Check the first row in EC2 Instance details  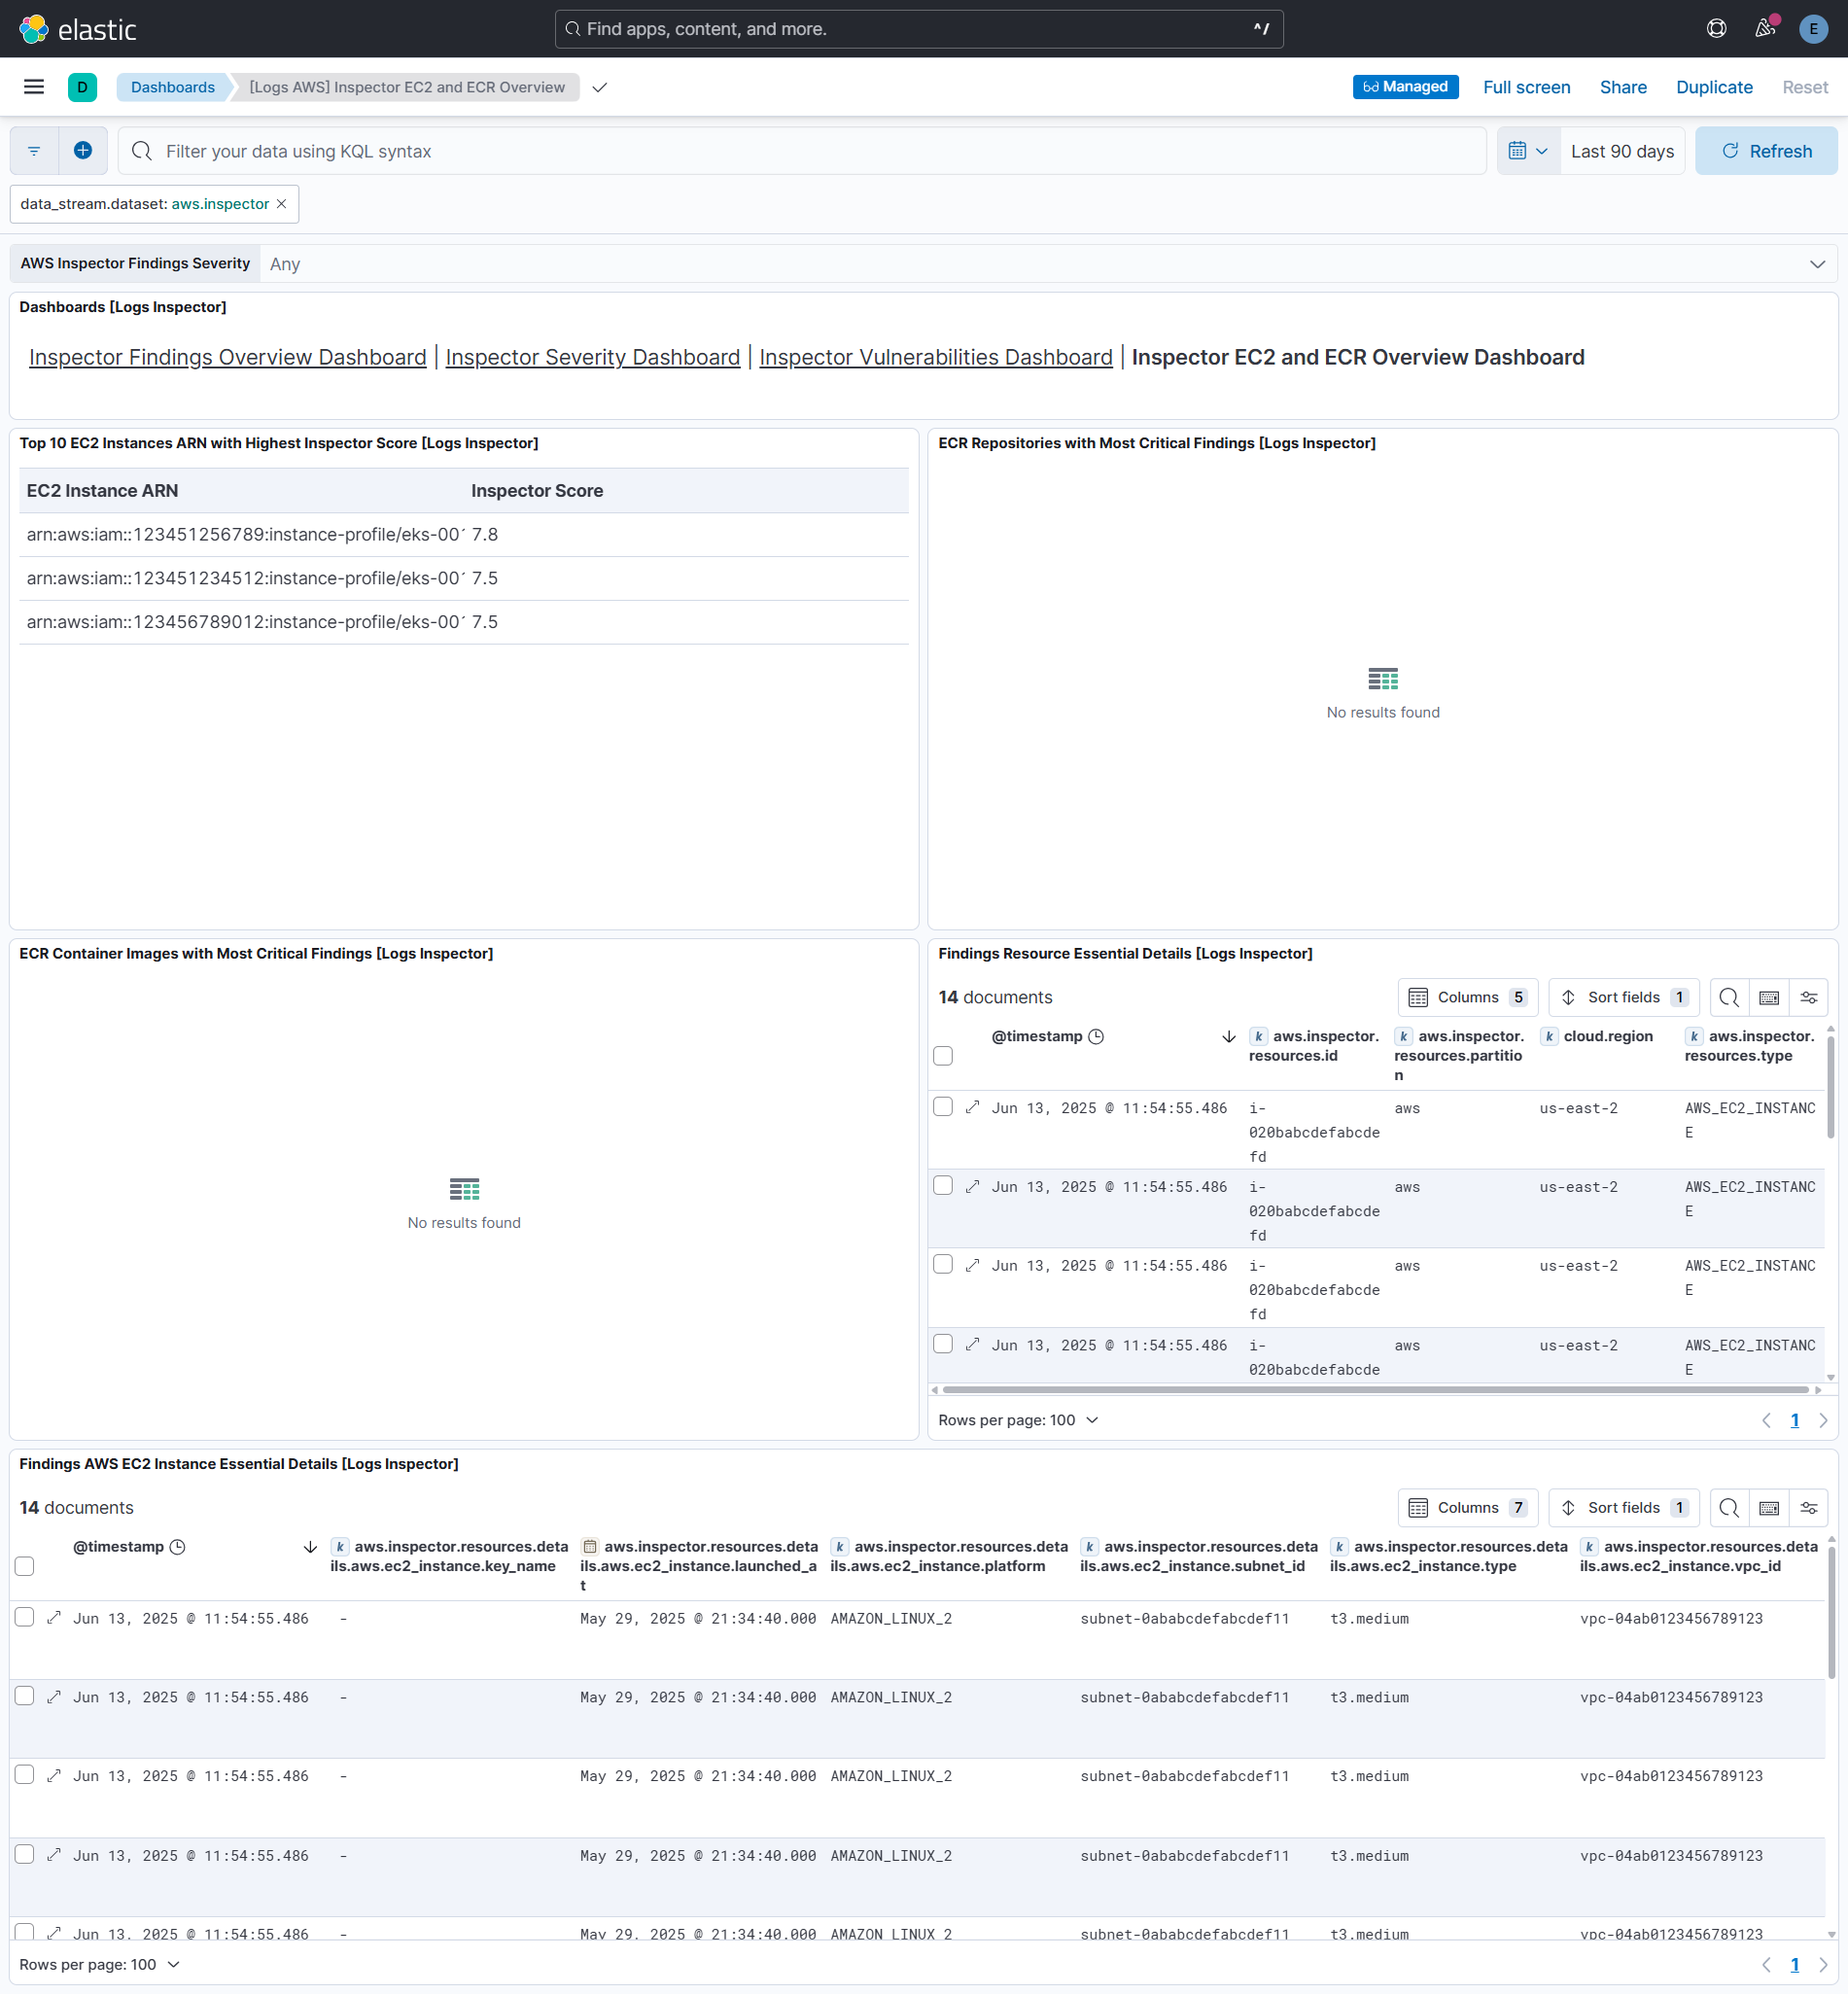click(24, 1617)
